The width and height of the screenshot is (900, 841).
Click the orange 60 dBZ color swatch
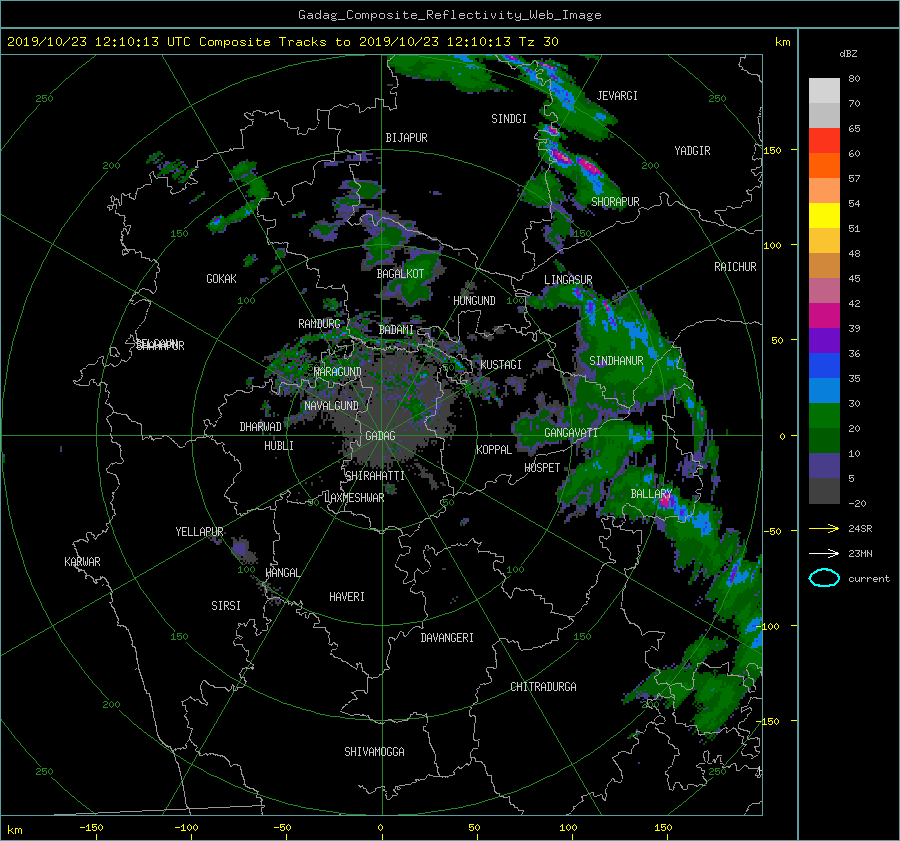pos(824,165)
